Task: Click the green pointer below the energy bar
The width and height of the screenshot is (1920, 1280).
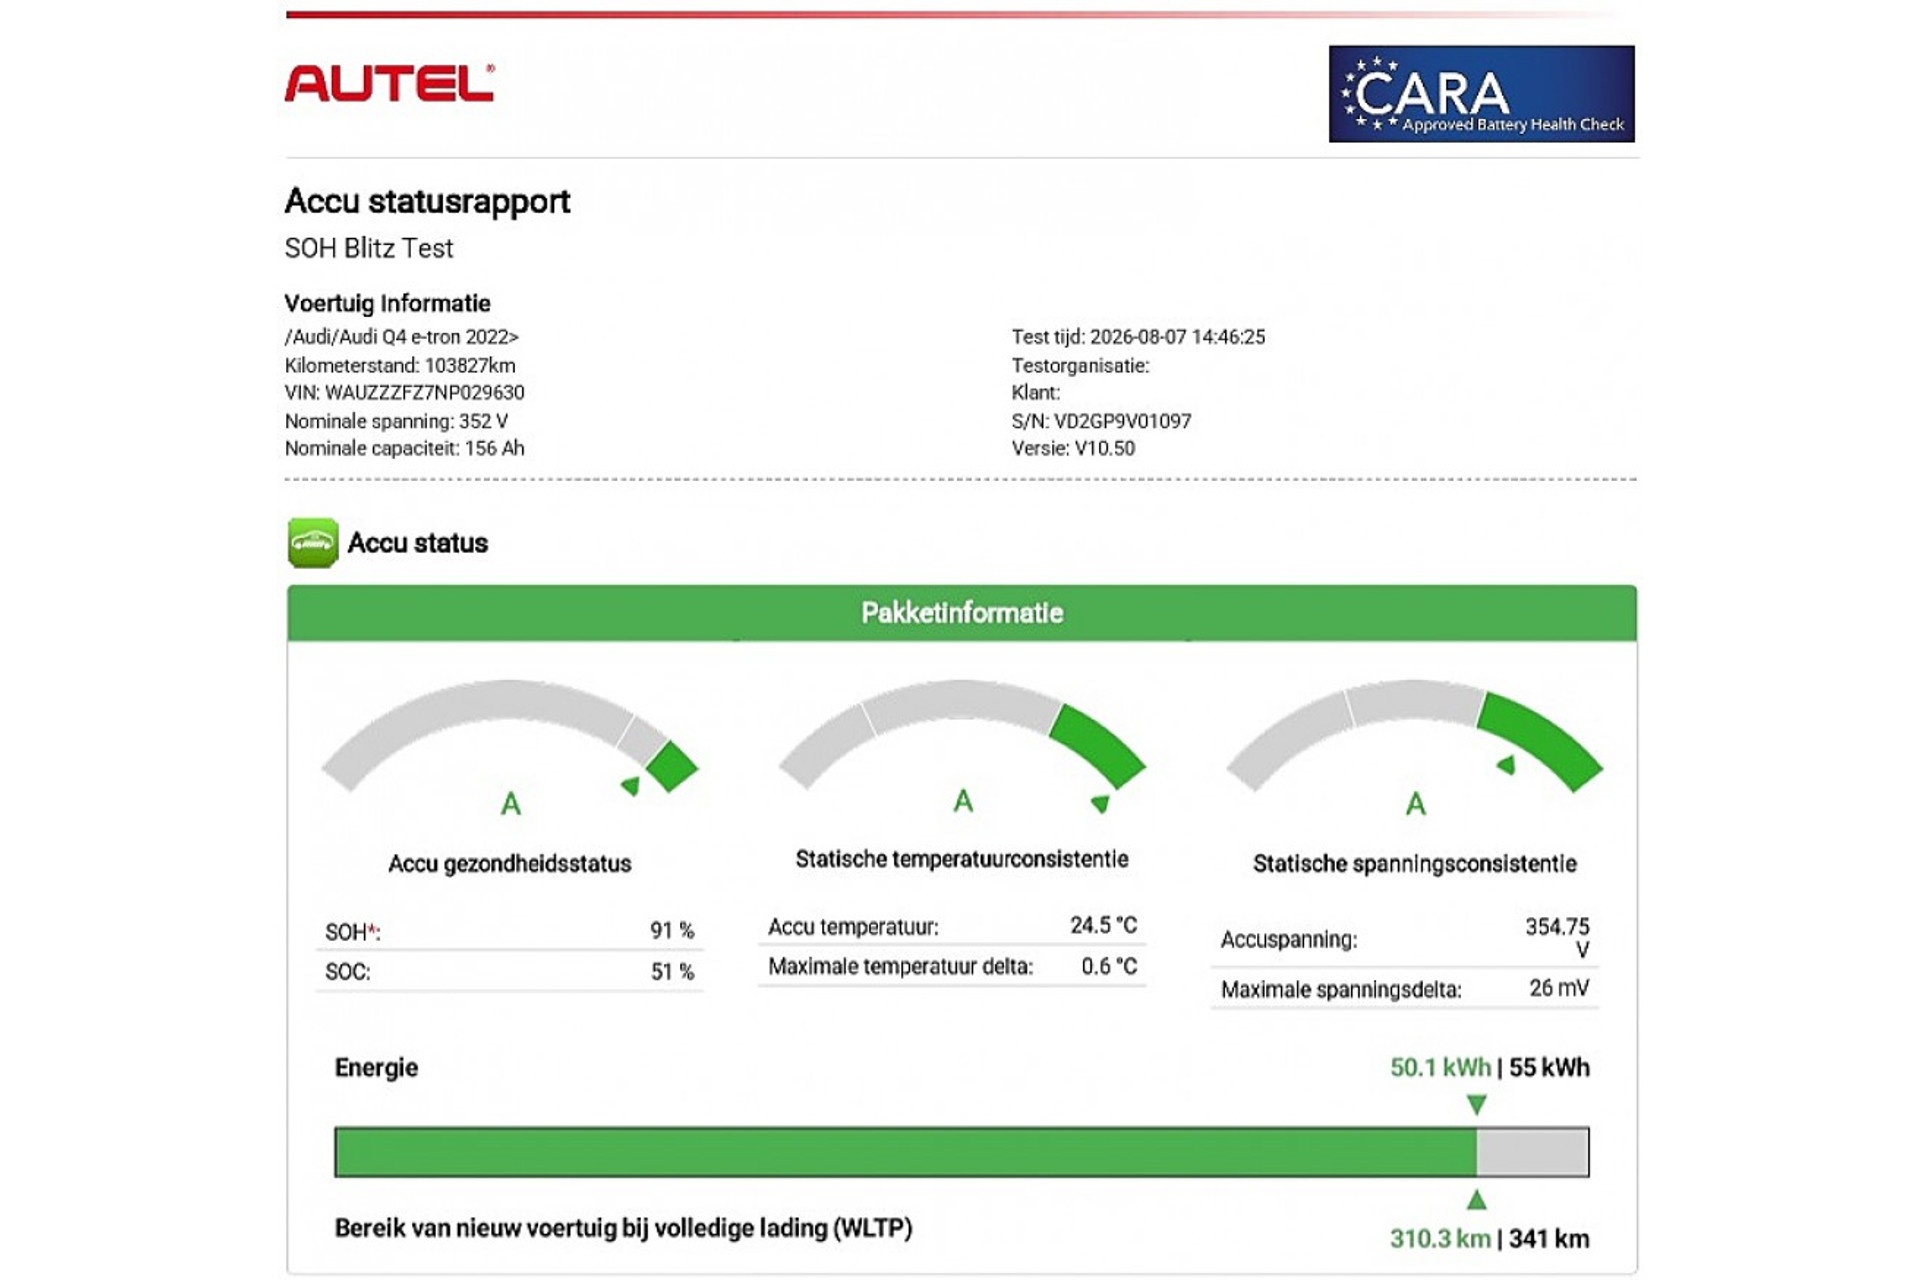Action: [x=1476, y=1199]
